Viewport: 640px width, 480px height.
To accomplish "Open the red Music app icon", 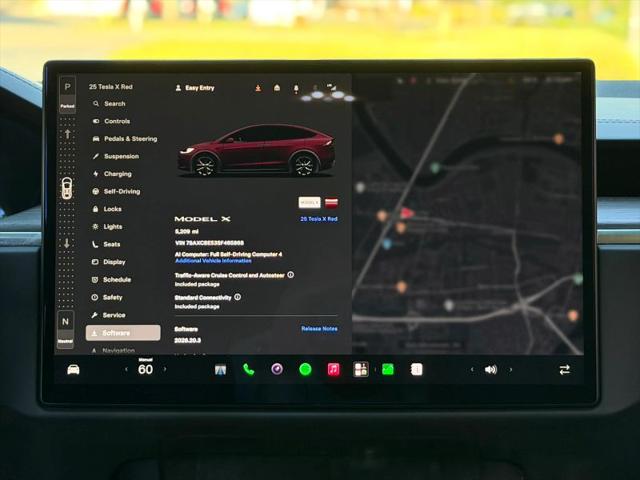I will click(x=333, y=370).
